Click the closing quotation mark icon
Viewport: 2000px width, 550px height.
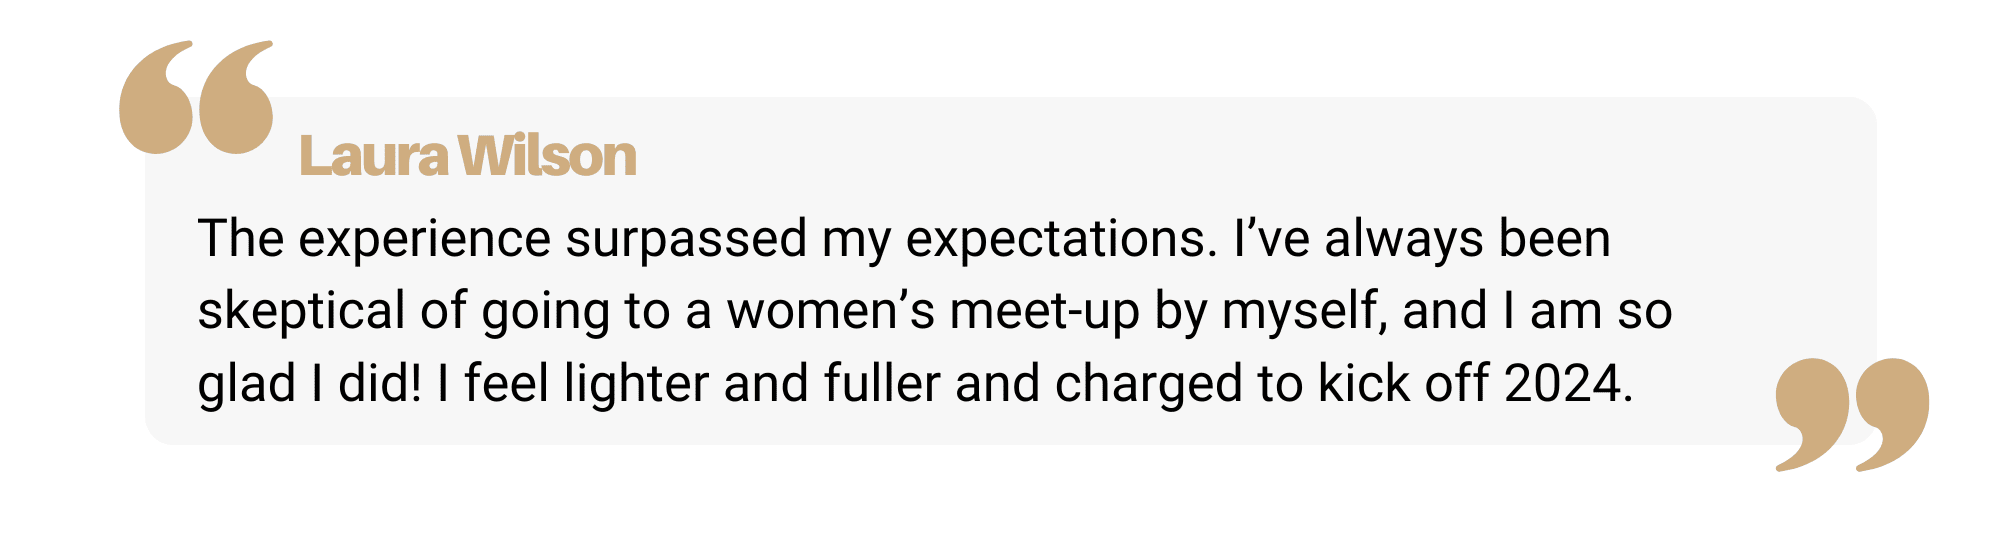click(1852, 415)
